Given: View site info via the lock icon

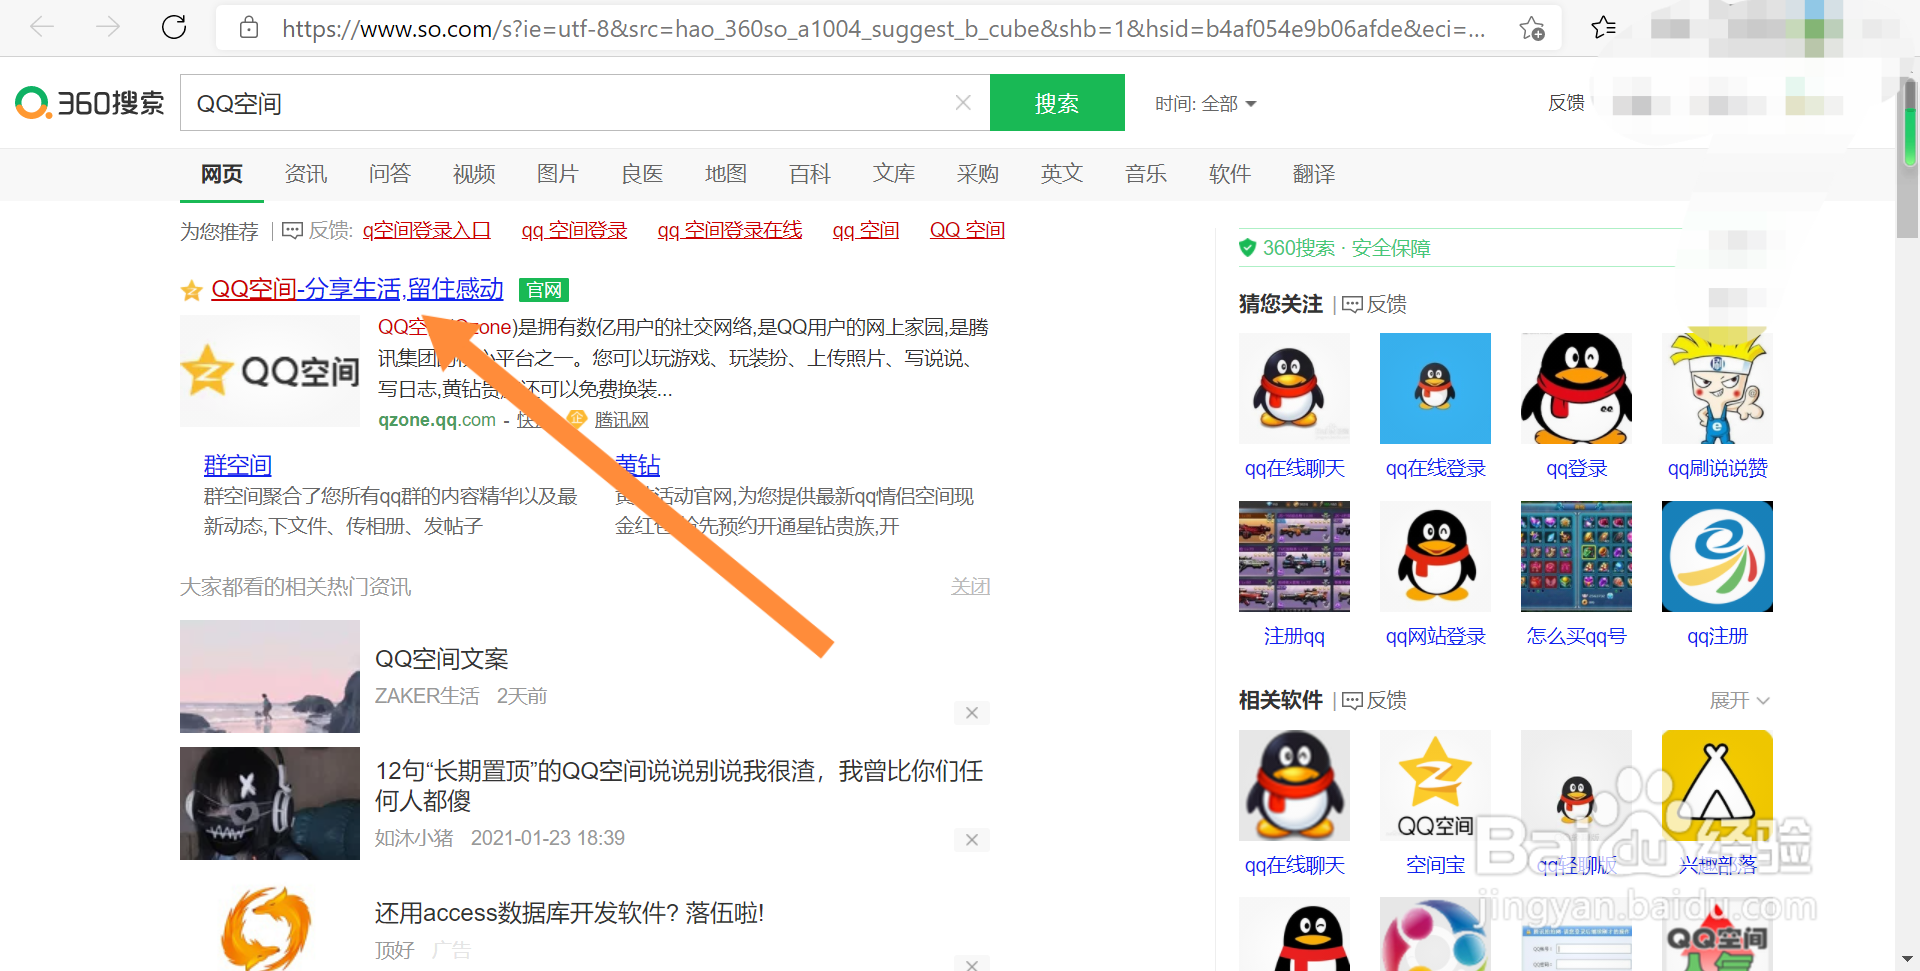Looking at the screenshot, I should click(249, 28).
